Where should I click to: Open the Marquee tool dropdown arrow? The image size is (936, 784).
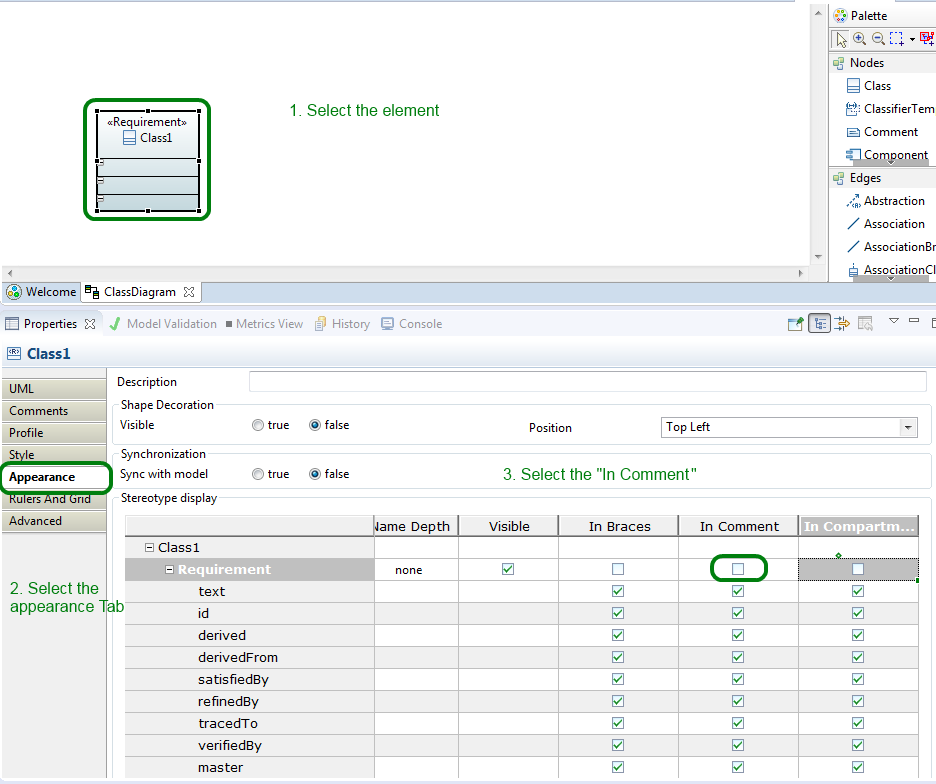(912, 39)
